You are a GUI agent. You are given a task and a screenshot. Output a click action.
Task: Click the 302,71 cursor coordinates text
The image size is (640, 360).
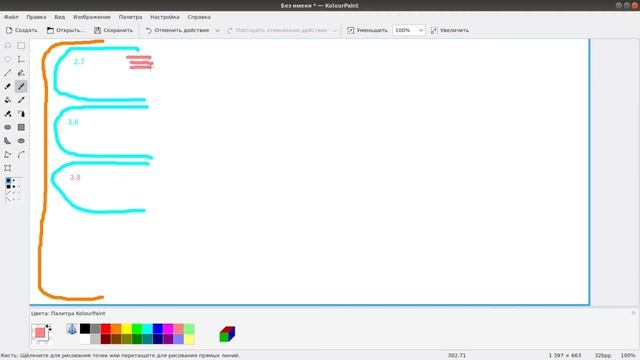click(x=457, y=356)
